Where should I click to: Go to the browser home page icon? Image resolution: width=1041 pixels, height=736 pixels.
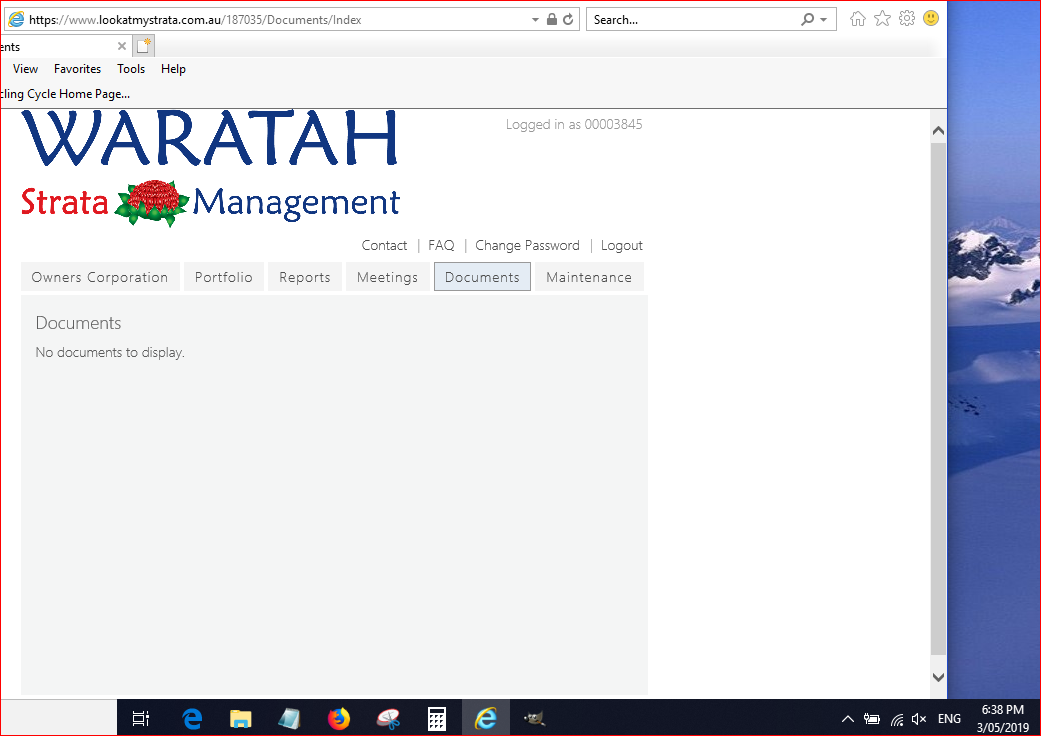coord(858,19)
